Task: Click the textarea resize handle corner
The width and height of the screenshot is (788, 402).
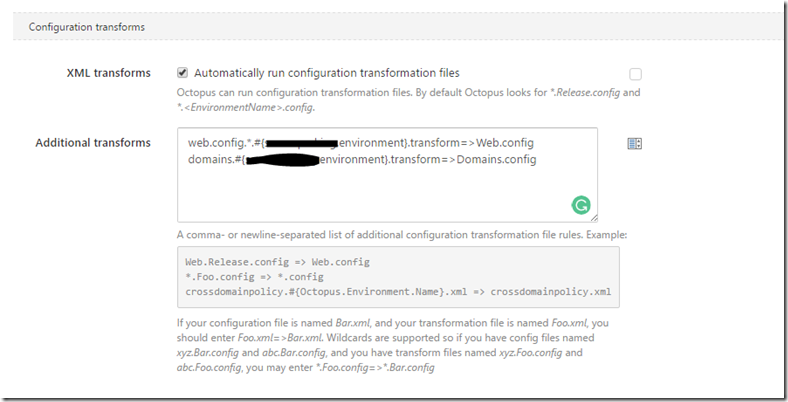Action: [594, 218]
